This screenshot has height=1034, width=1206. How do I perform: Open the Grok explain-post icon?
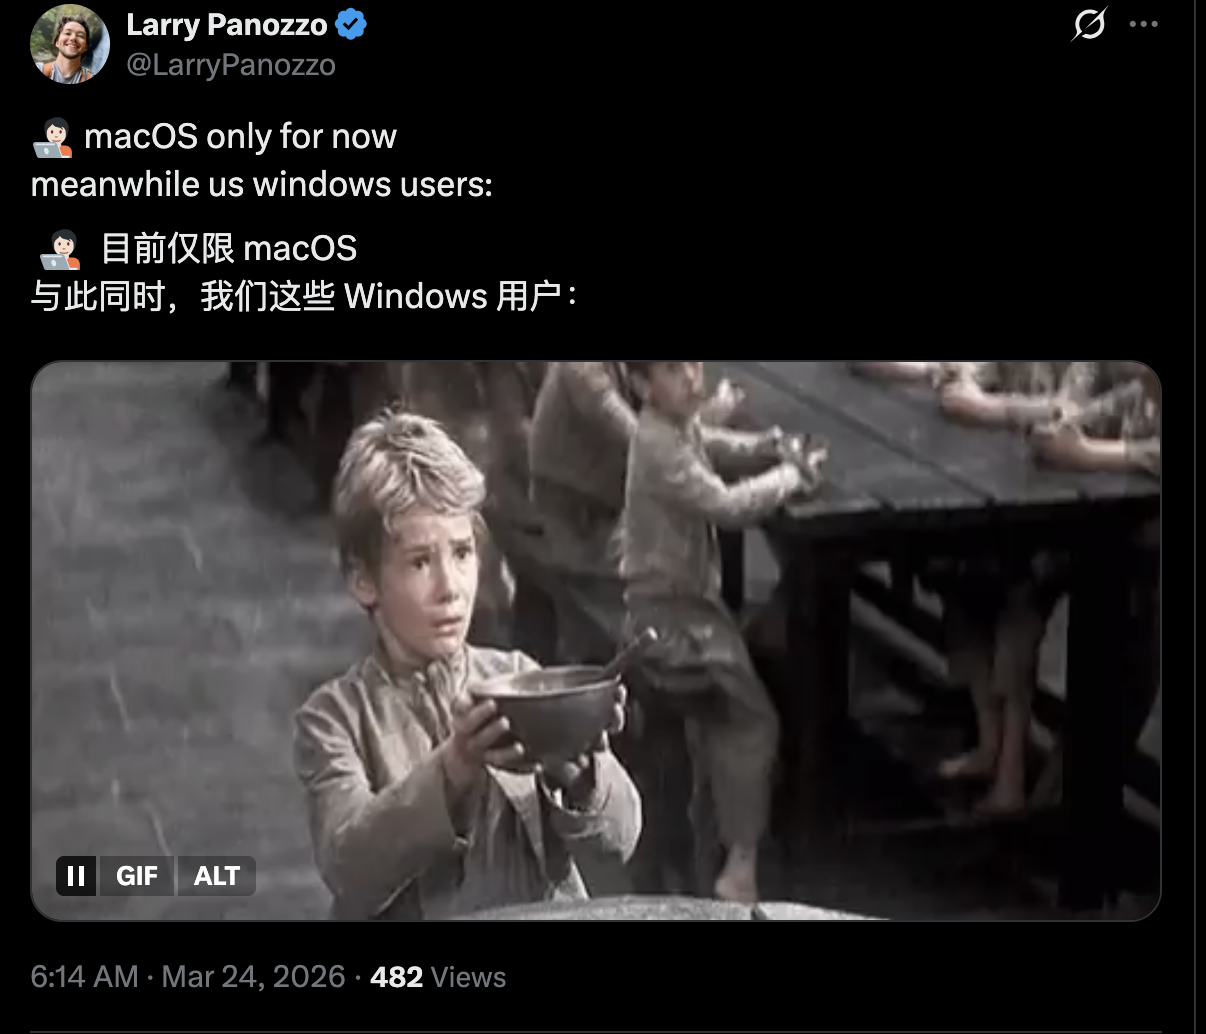tap(1089, 24)
